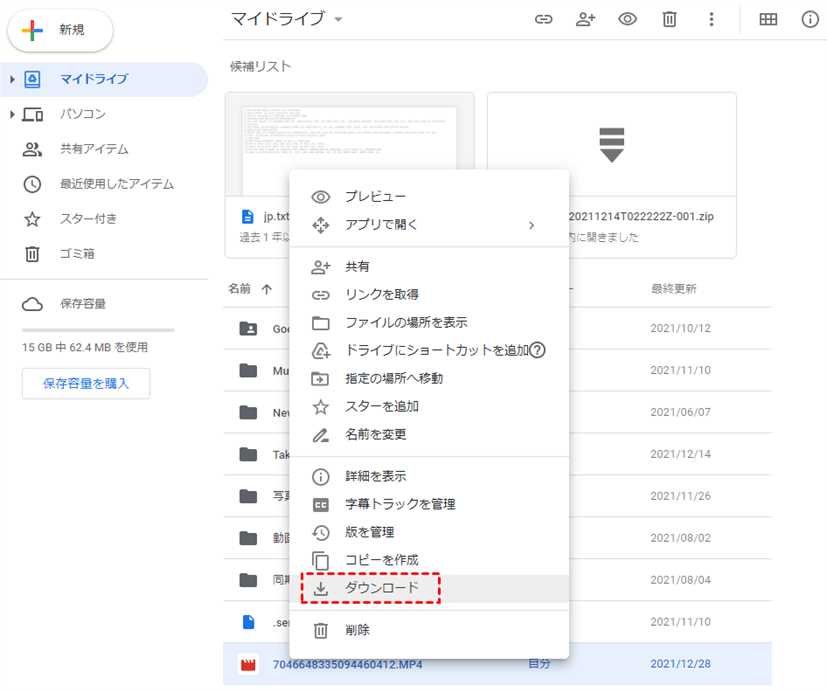Switch to grid layout view
The height and width of the screenshot is (692, 827).
(x=768, y=19)
